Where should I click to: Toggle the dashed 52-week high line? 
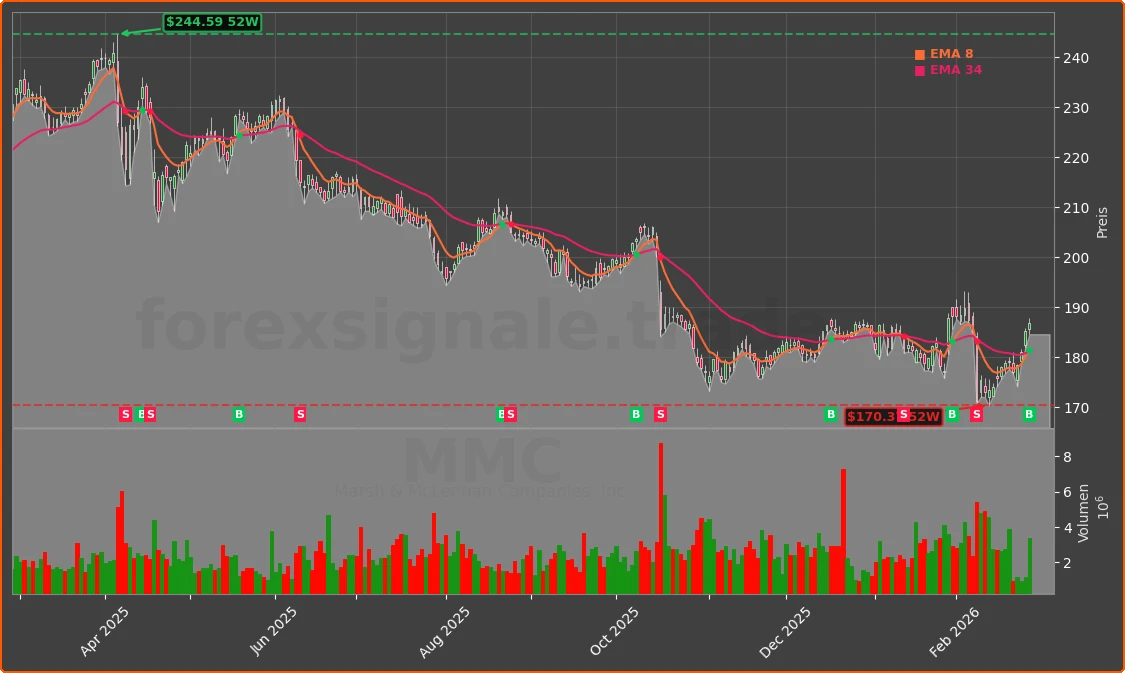[x=500, y=31]
